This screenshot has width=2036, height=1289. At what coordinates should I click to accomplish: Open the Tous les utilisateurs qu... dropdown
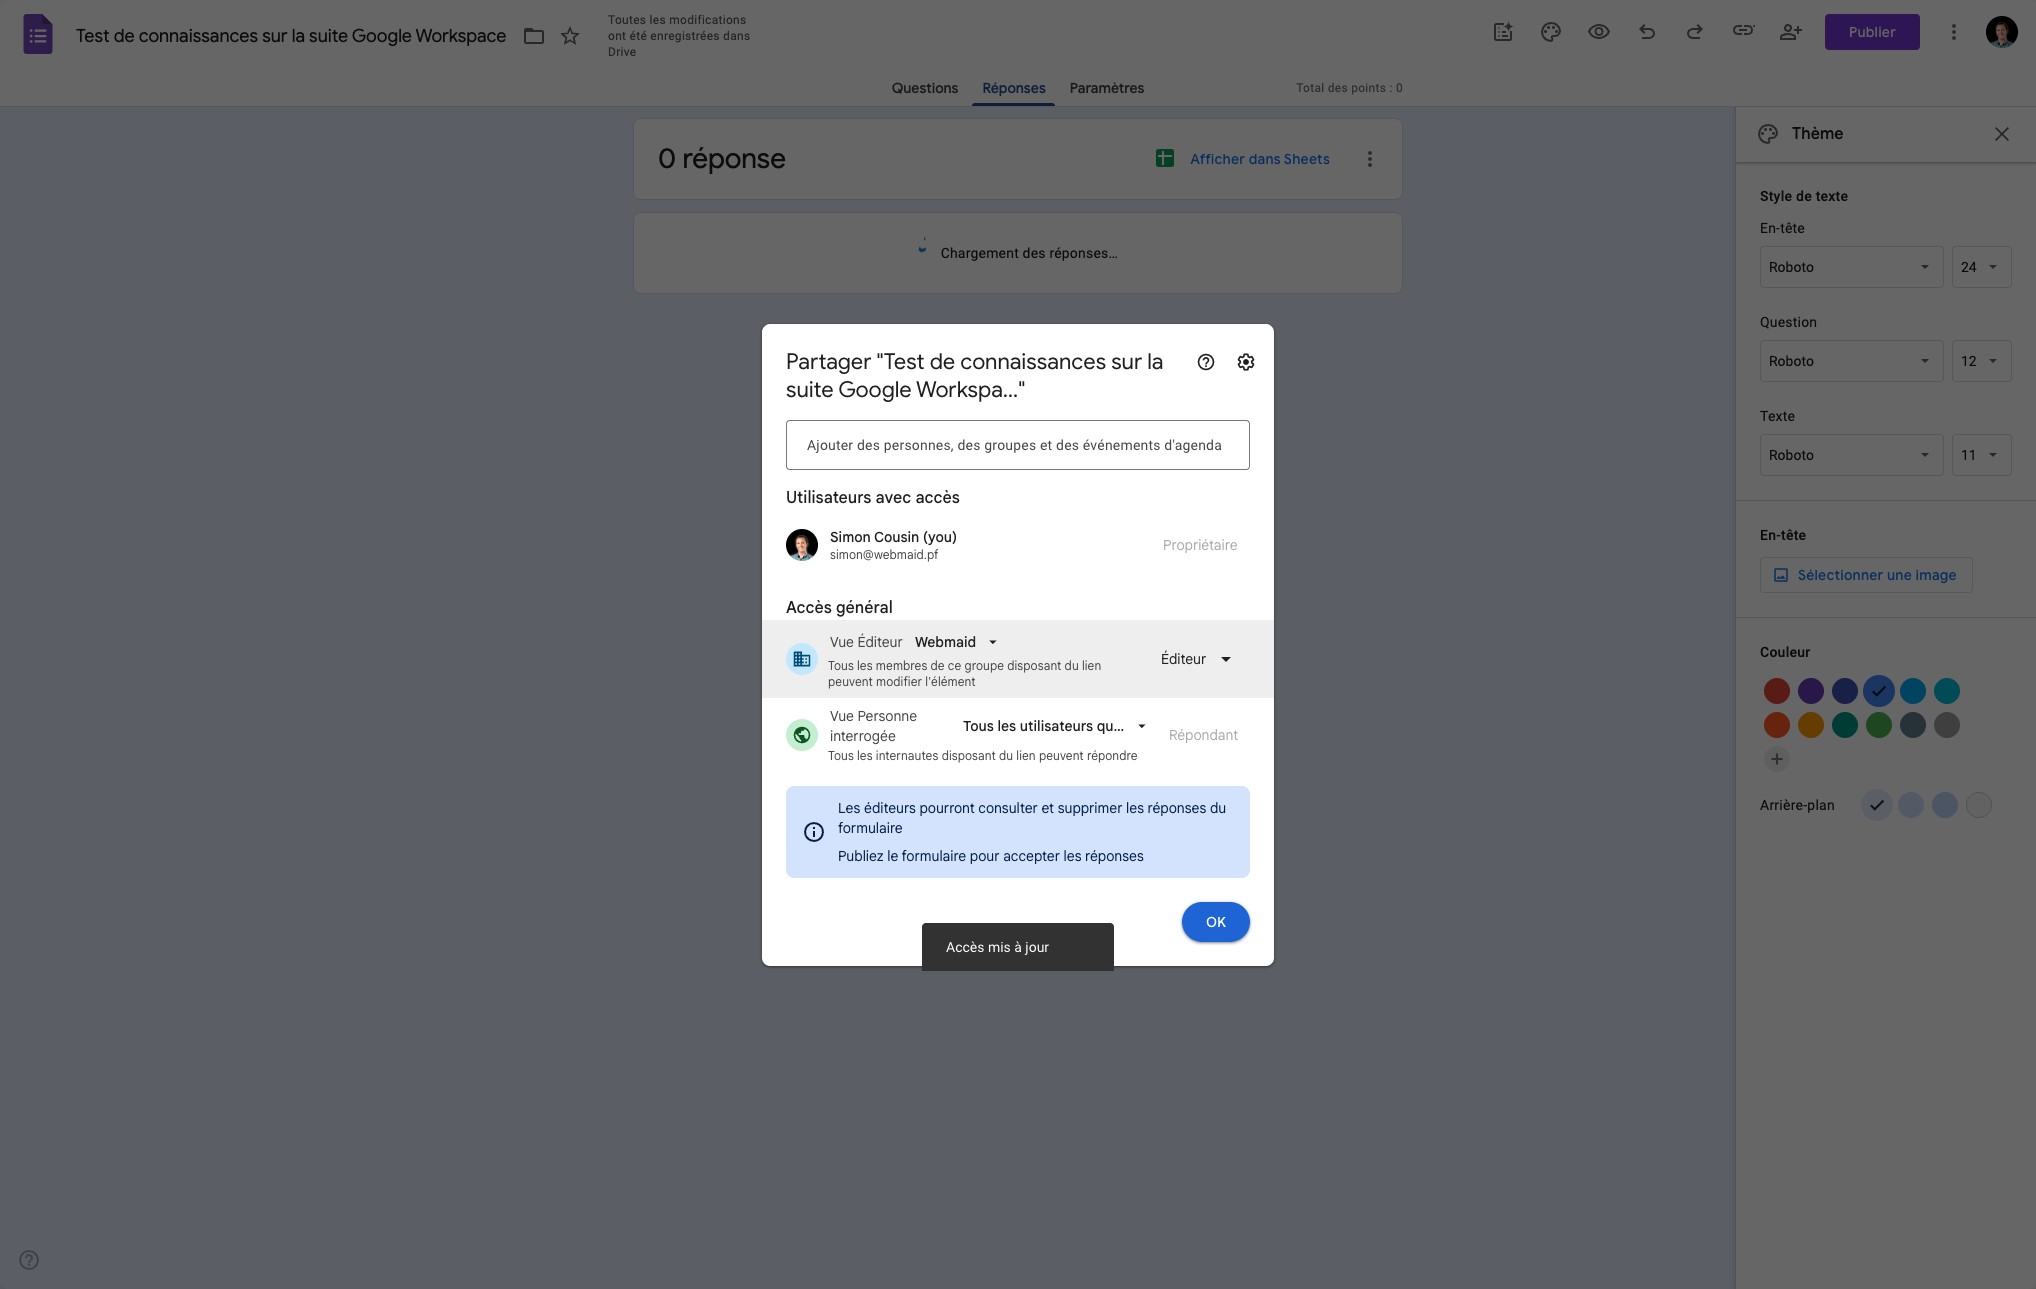coord(1054,726)
